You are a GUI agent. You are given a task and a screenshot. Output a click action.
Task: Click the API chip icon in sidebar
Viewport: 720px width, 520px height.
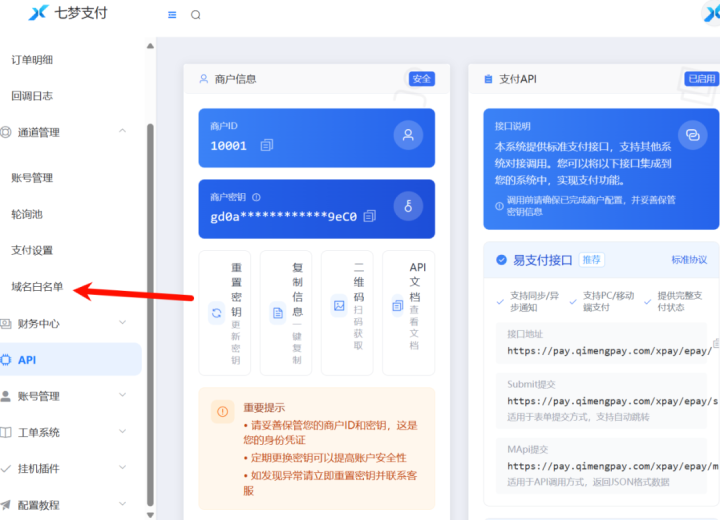click(x=6, y=360)
